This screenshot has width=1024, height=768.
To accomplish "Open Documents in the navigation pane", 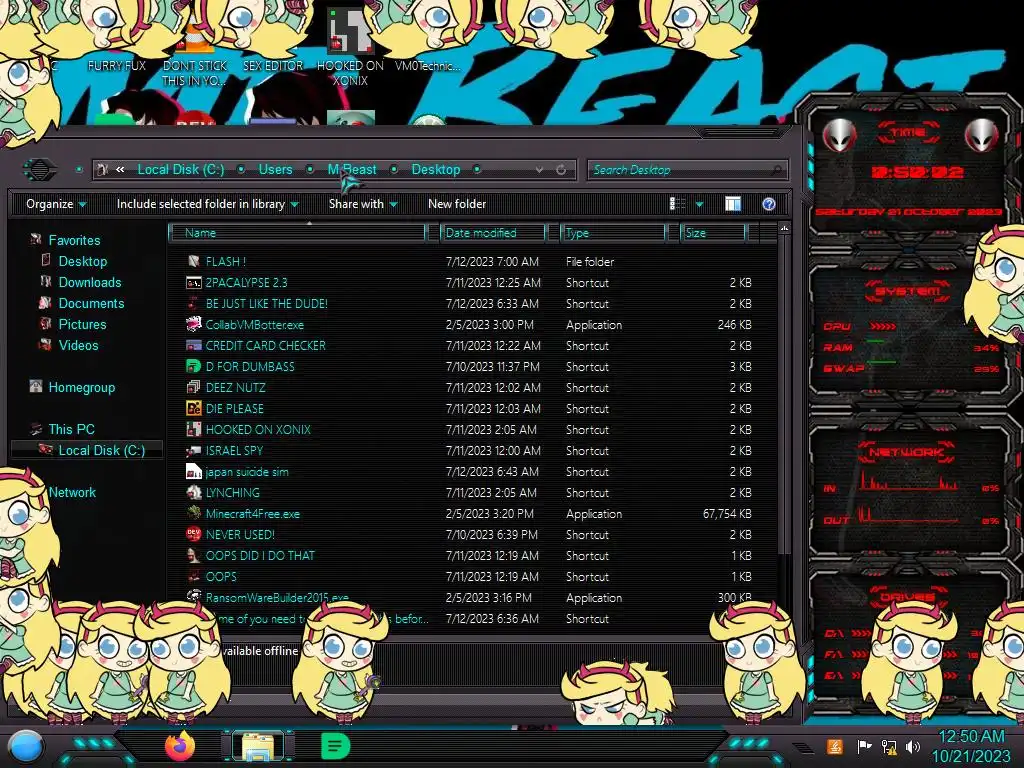I will coord(91,303).
